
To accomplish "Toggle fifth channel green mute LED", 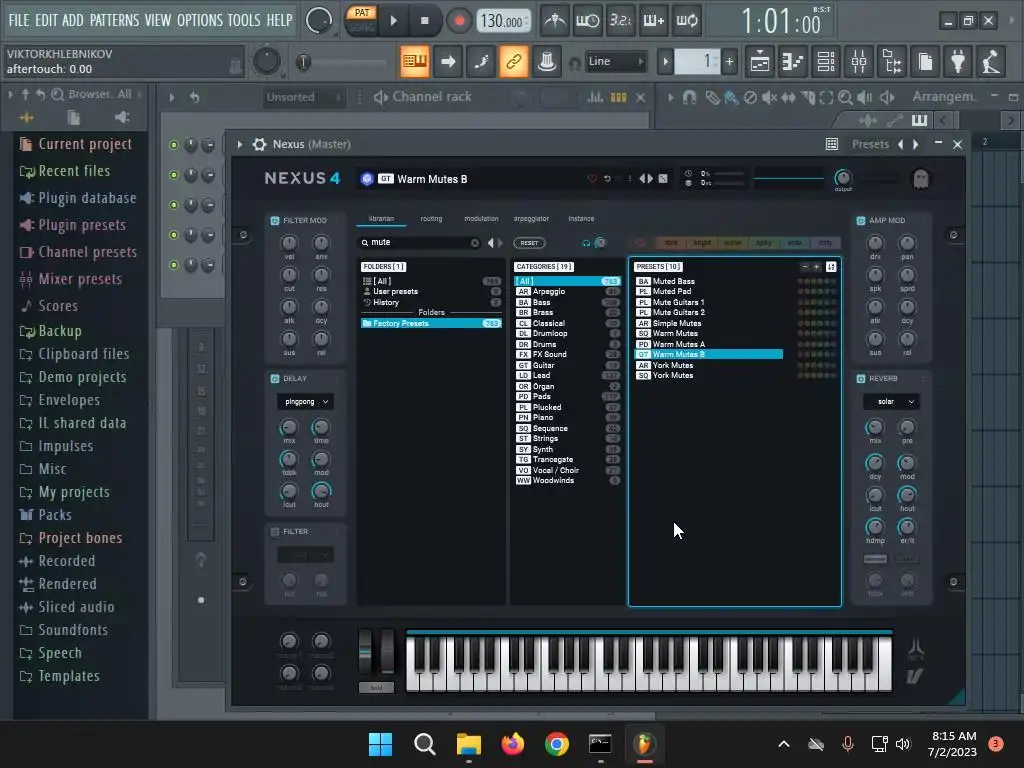I will (174, 265).
